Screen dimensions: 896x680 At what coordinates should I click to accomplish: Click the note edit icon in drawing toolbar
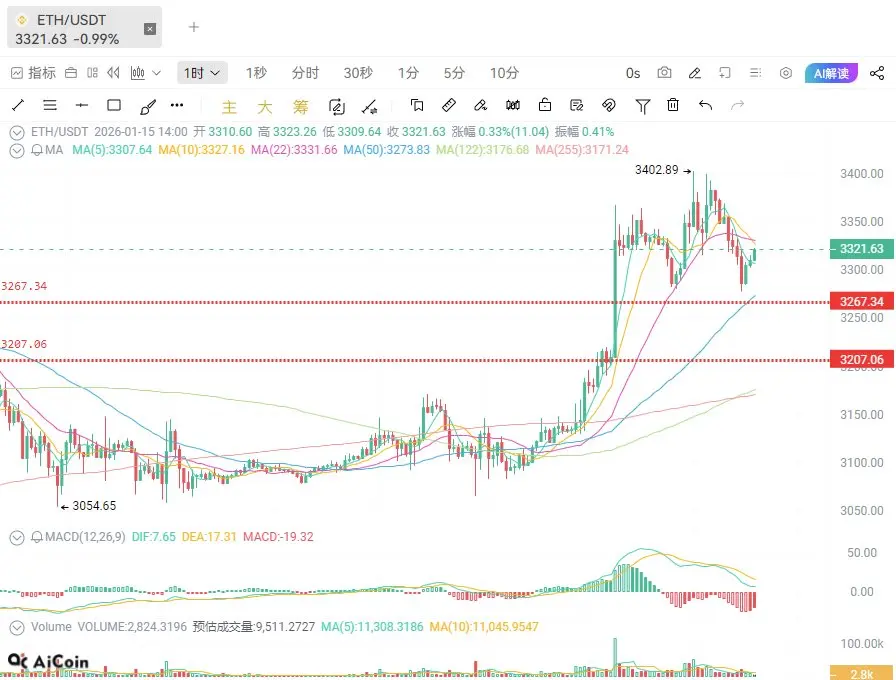click(x=577, y=105)
